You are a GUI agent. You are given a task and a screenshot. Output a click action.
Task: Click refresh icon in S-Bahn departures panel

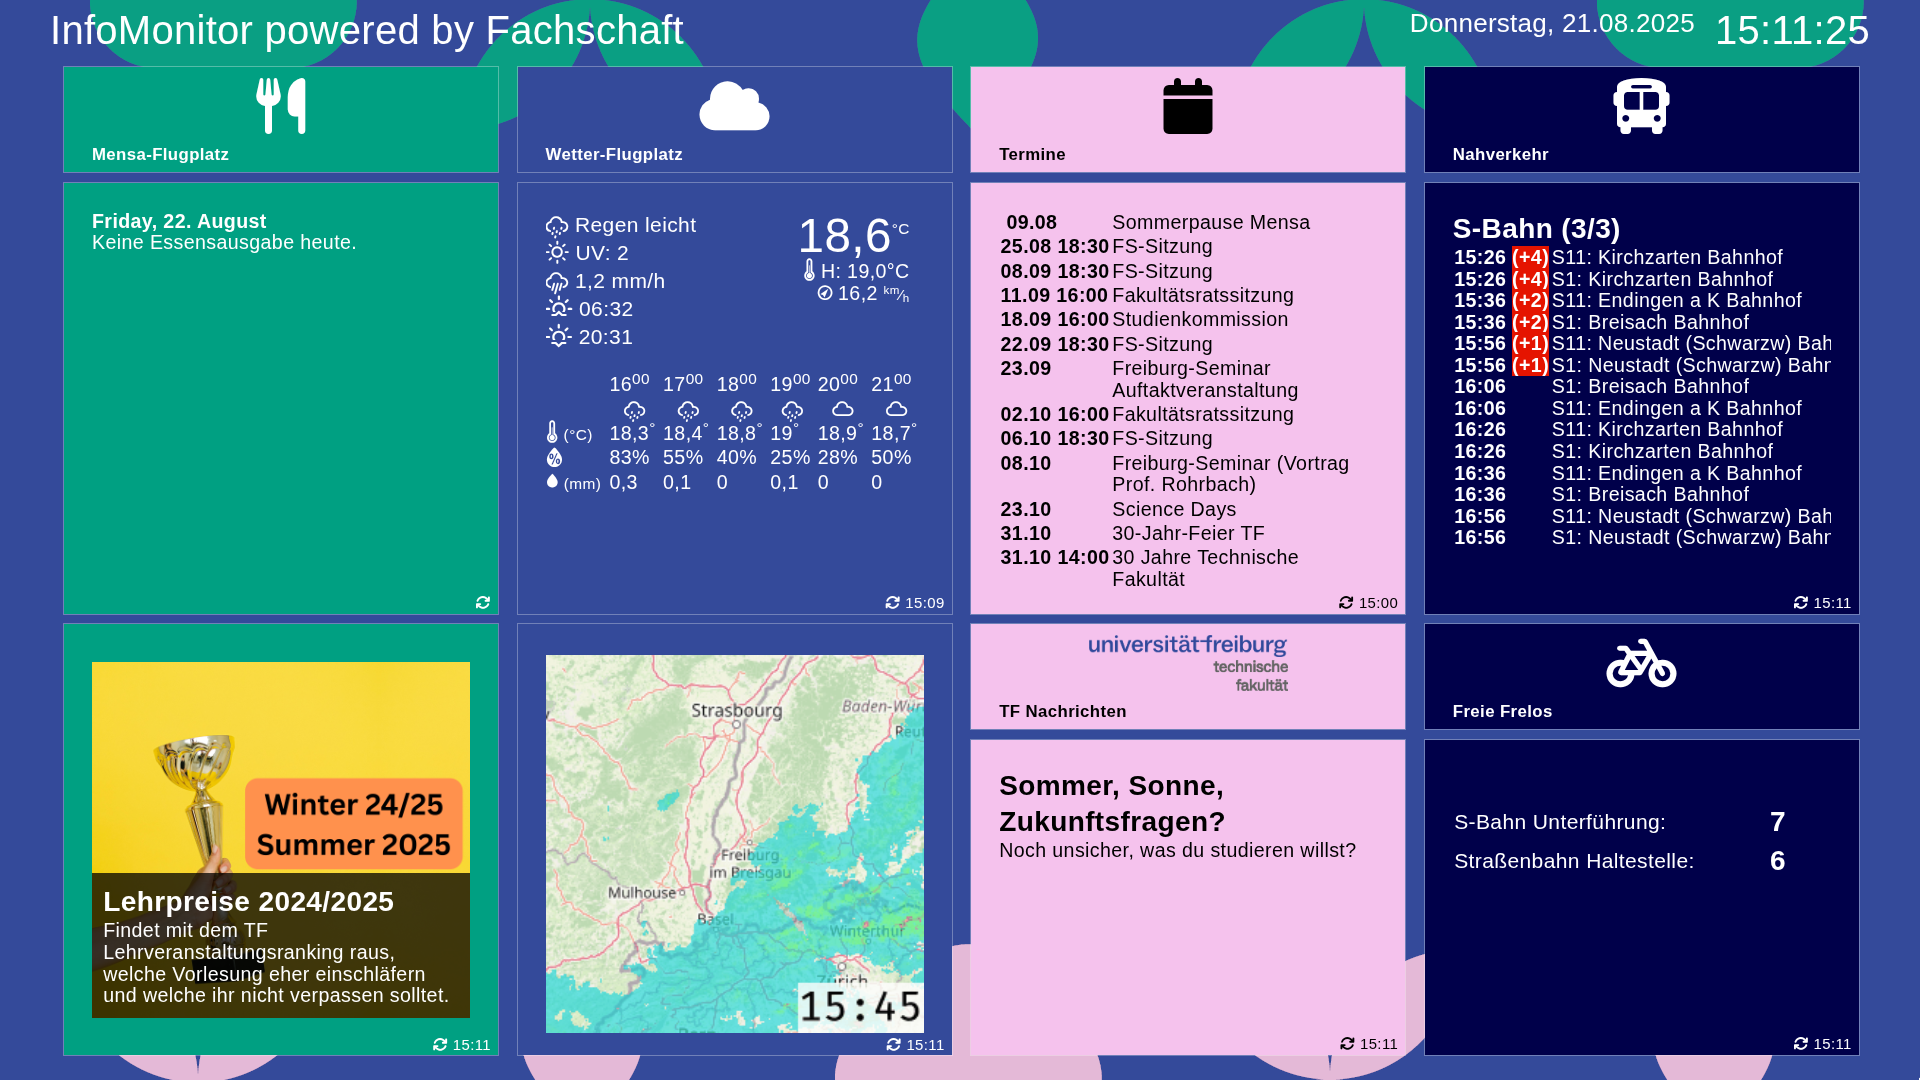click(1801, 602)
